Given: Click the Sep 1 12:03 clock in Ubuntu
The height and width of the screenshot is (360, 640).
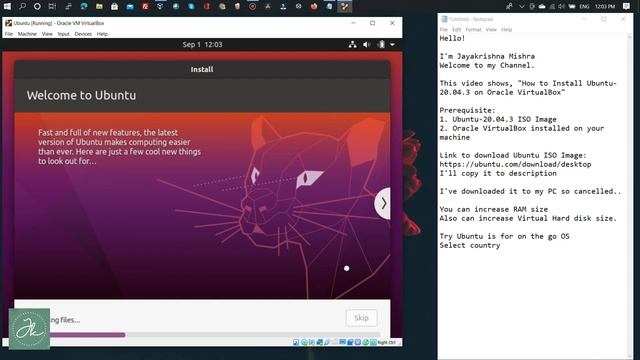Looking at the screenshot, I should 202,44.
